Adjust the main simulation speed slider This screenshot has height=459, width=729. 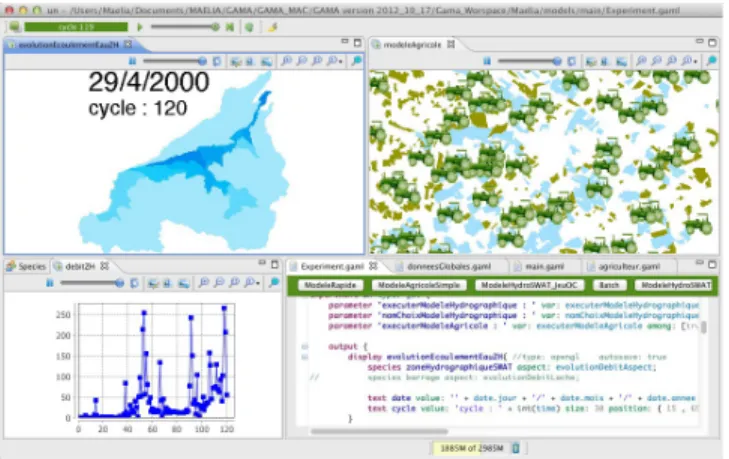tap(185, 27)
